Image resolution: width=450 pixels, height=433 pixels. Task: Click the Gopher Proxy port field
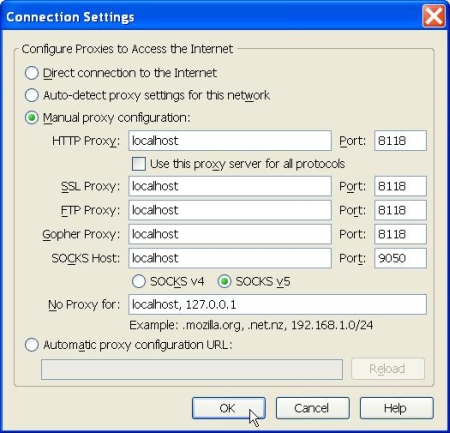pyautogui.click(x=400, y=234)
